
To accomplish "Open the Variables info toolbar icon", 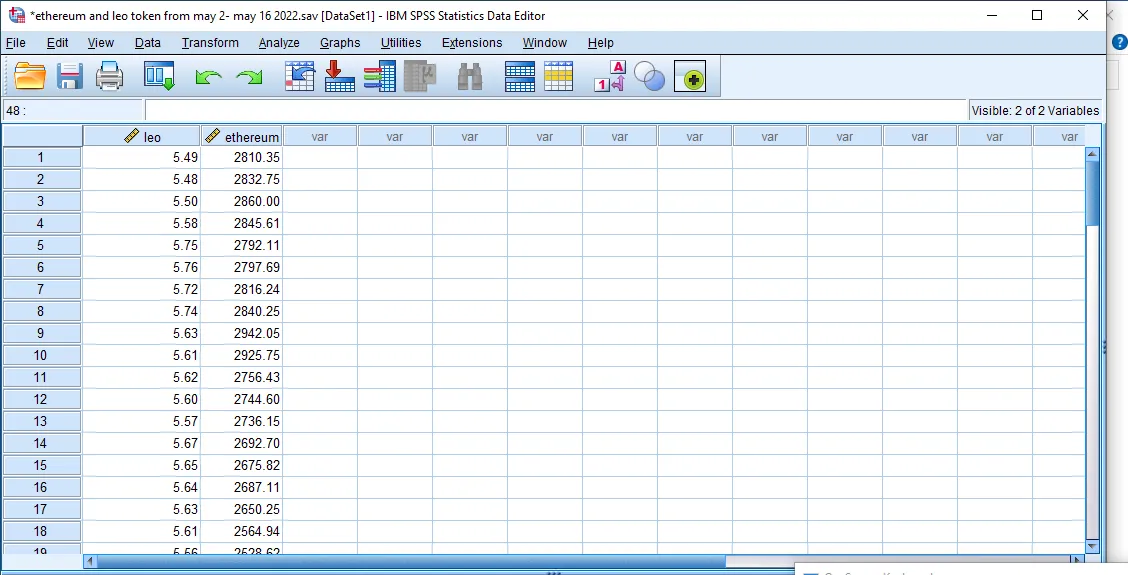I will [x=380, y=76].
